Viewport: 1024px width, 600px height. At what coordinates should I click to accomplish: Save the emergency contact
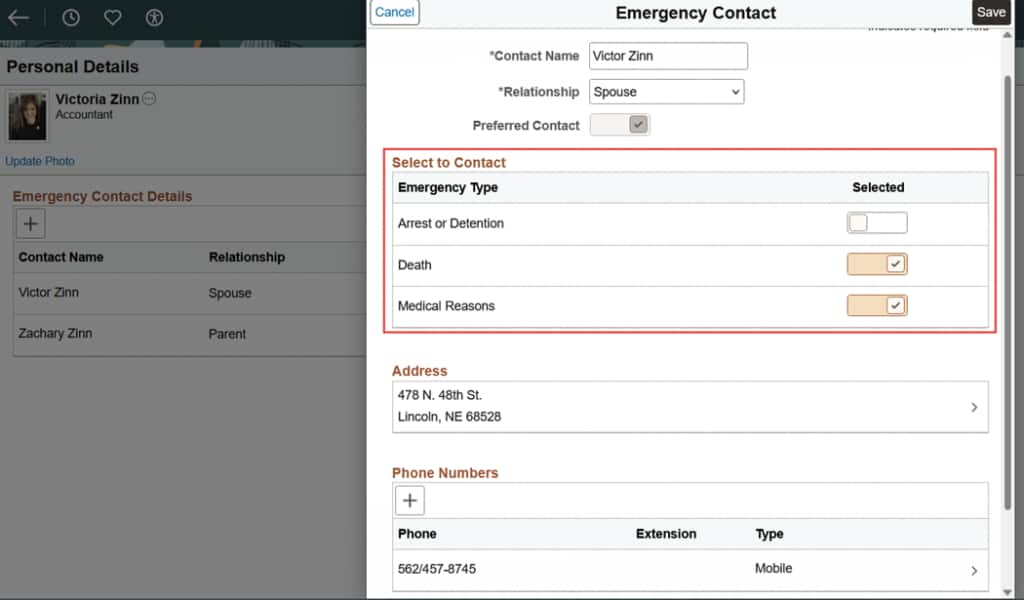991,12
